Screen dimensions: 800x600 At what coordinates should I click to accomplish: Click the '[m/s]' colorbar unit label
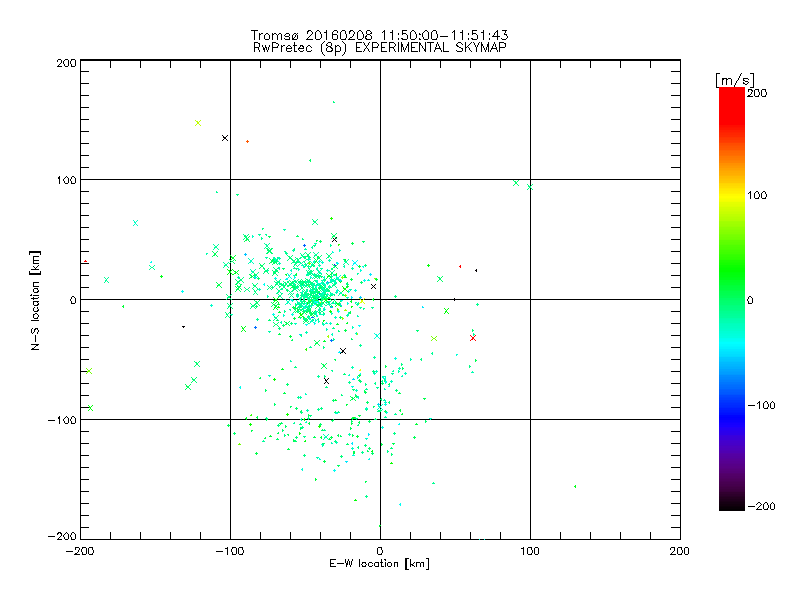[735, 80]
